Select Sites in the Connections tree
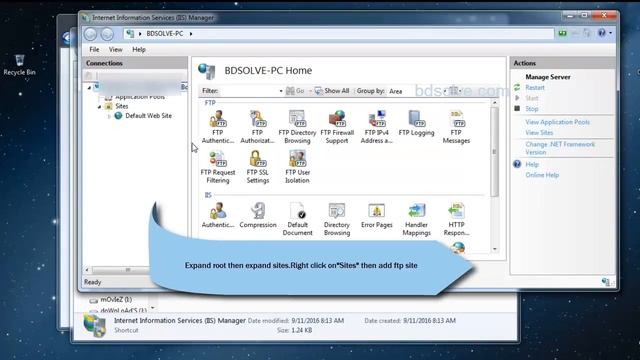This screenshot has width=640, height=360. [122, 106]
